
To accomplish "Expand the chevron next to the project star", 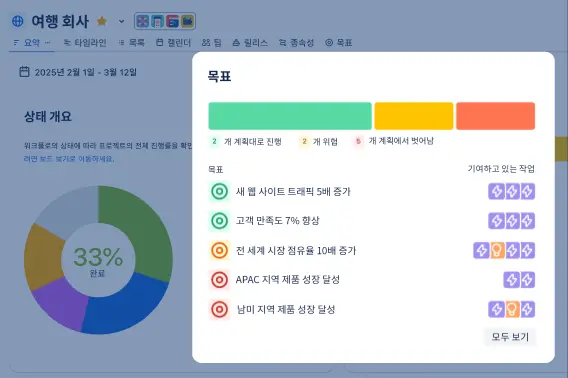I will coord(121,21).
